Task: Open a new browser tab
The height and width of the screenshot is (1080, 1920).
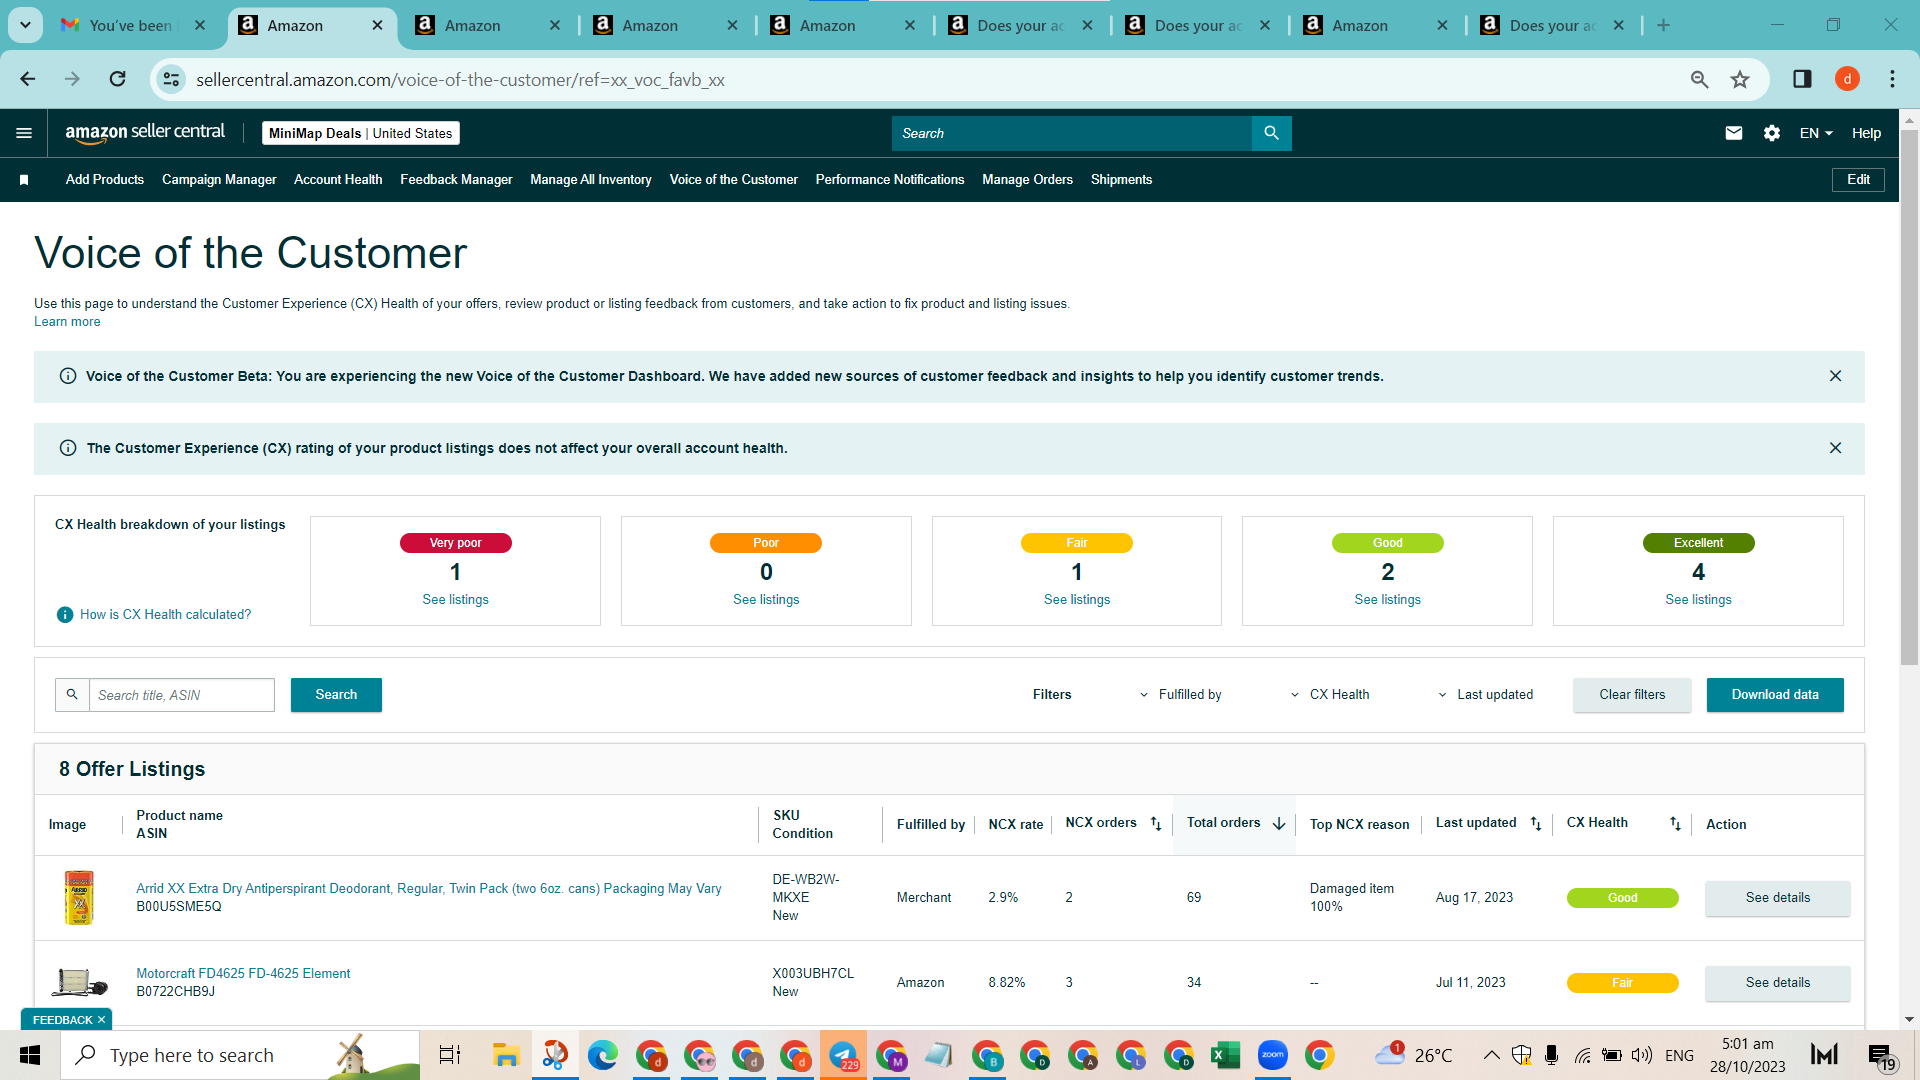Action: 1663,26
